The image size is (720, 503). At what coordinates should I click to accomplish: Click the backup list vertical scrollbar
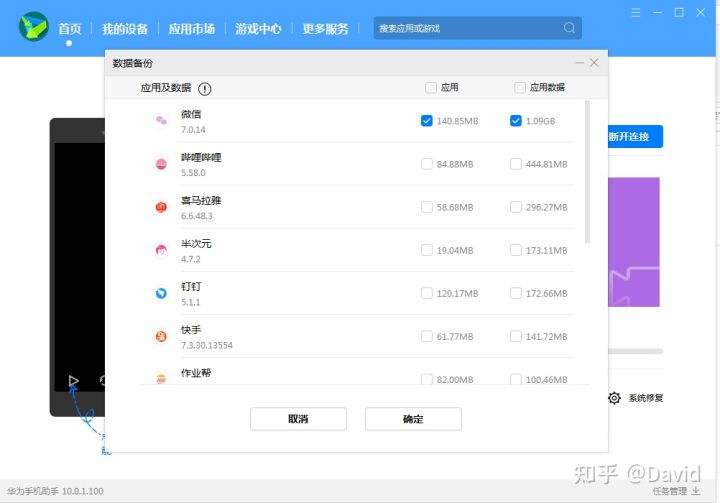[587, 172]
